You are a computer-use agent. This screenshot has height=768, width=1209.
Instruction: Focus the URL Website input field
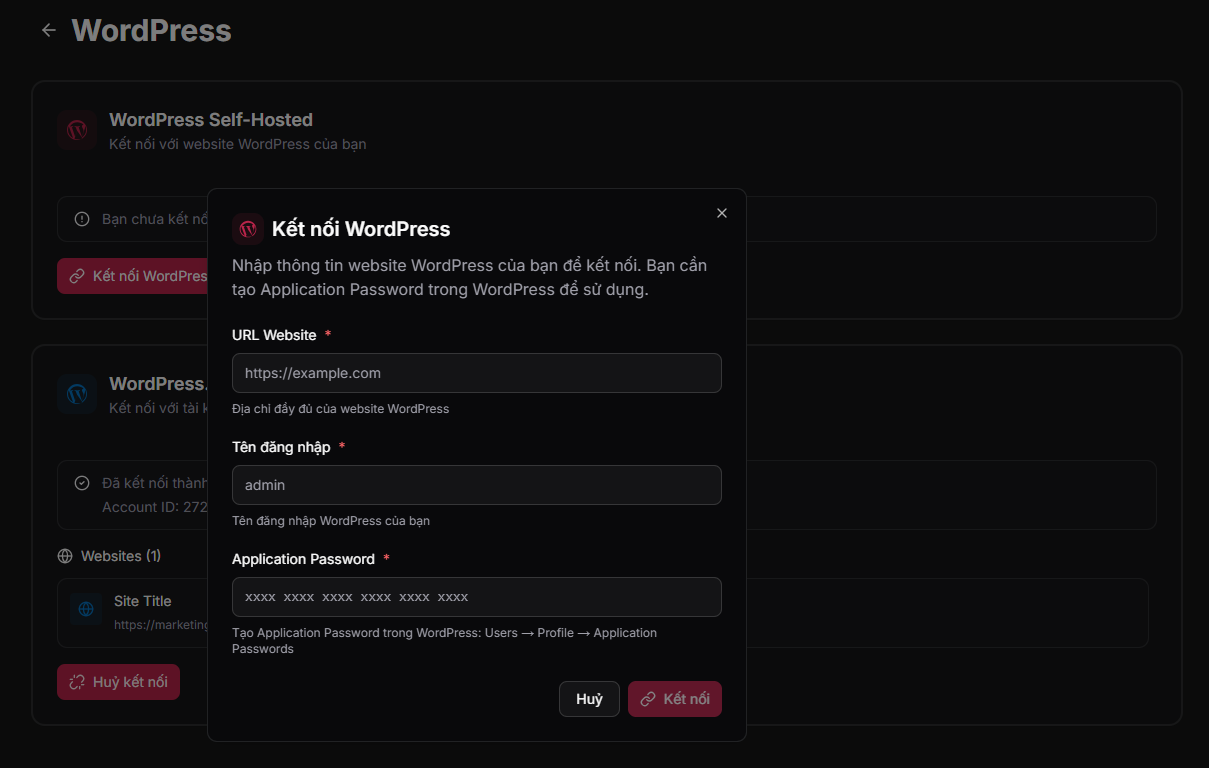point(476,373)
